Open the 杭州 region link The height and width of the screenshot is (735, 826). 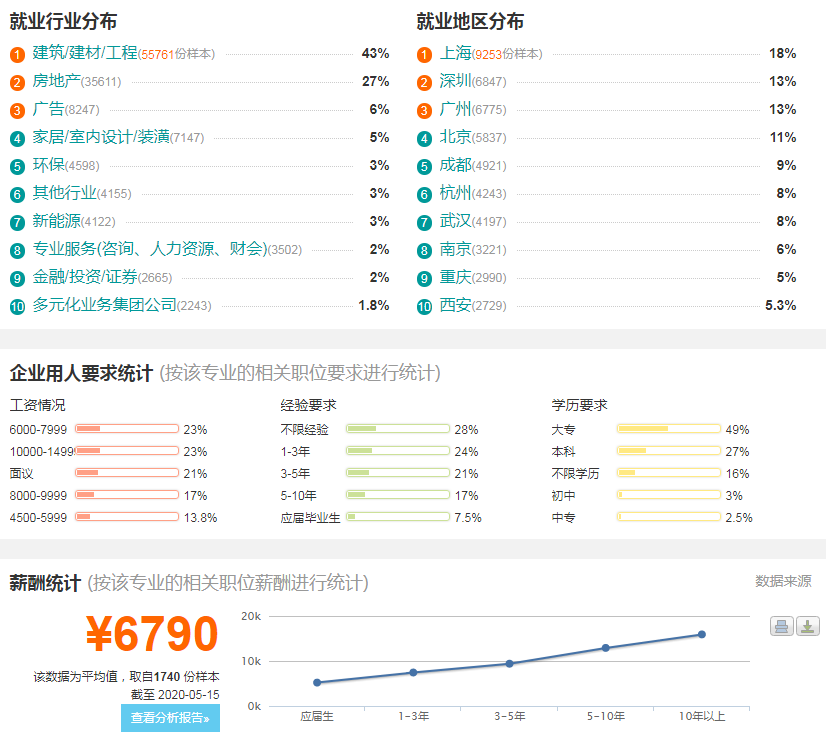click(456, 192)
